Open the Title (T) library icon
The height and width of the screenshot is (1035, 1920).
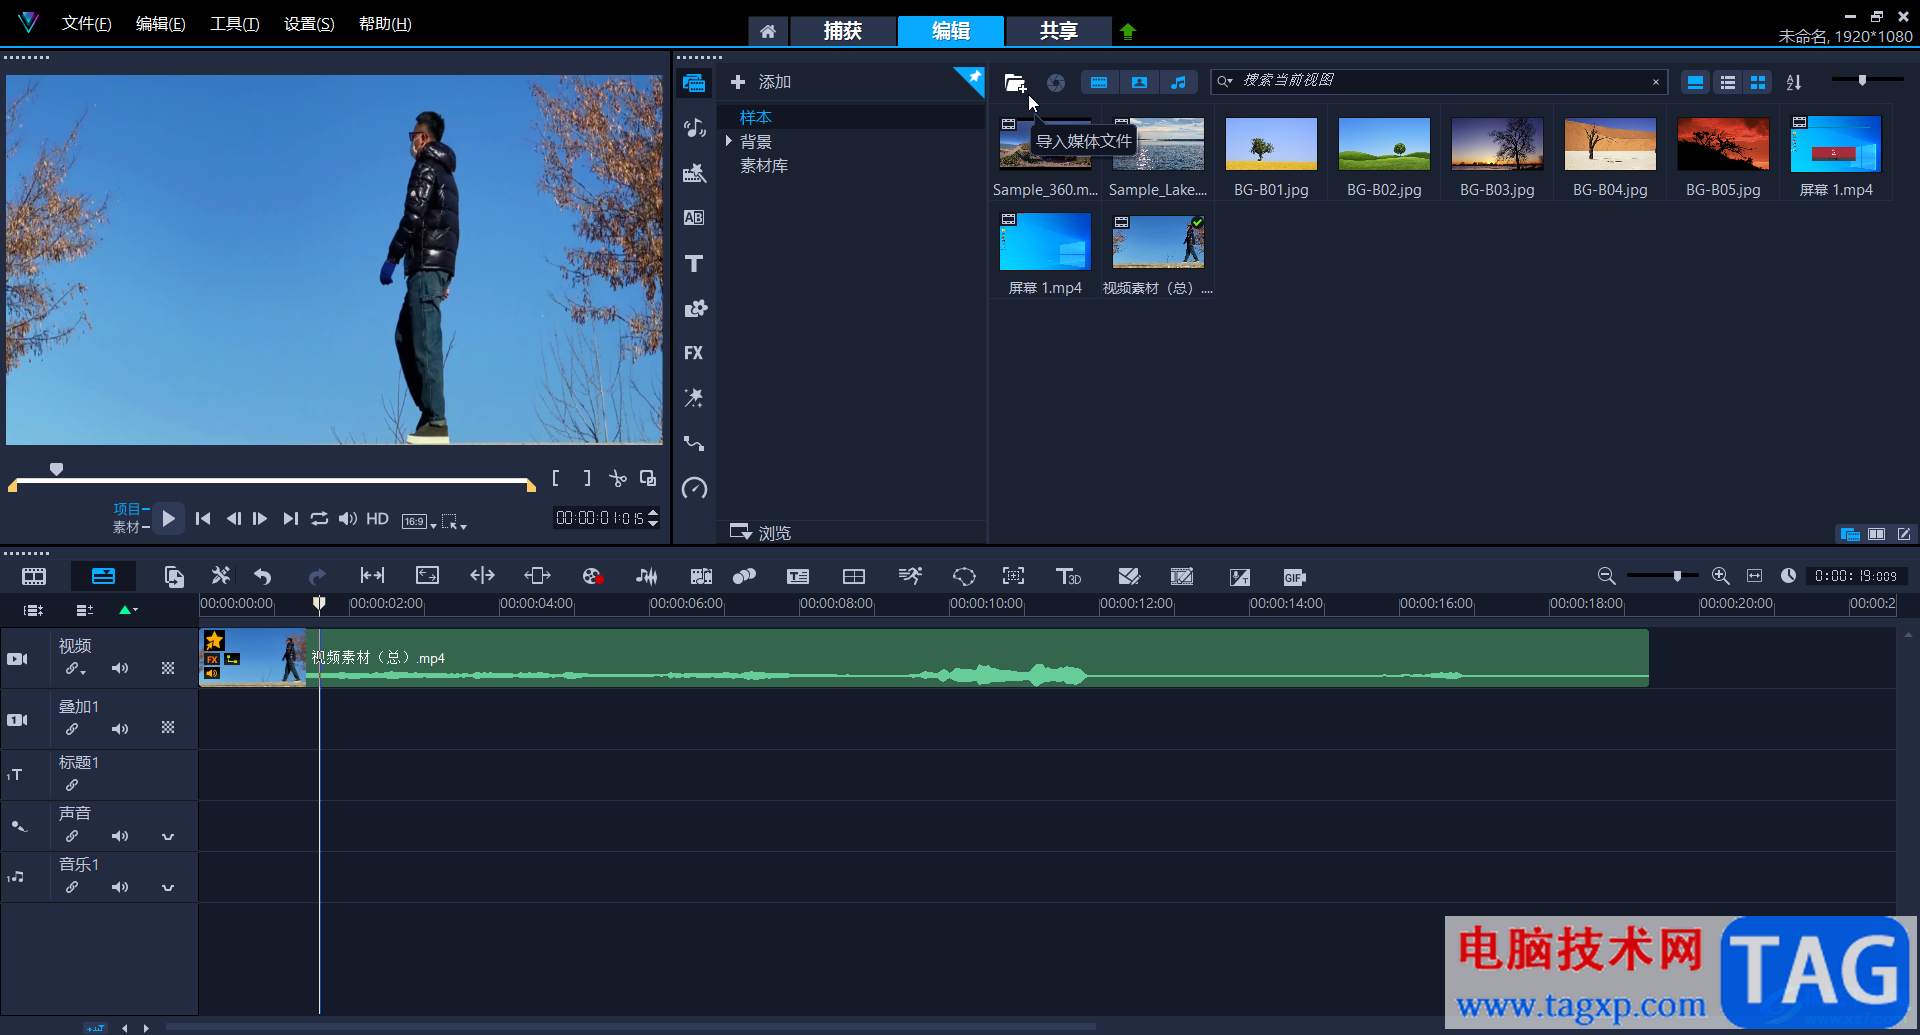pos(694,263)
